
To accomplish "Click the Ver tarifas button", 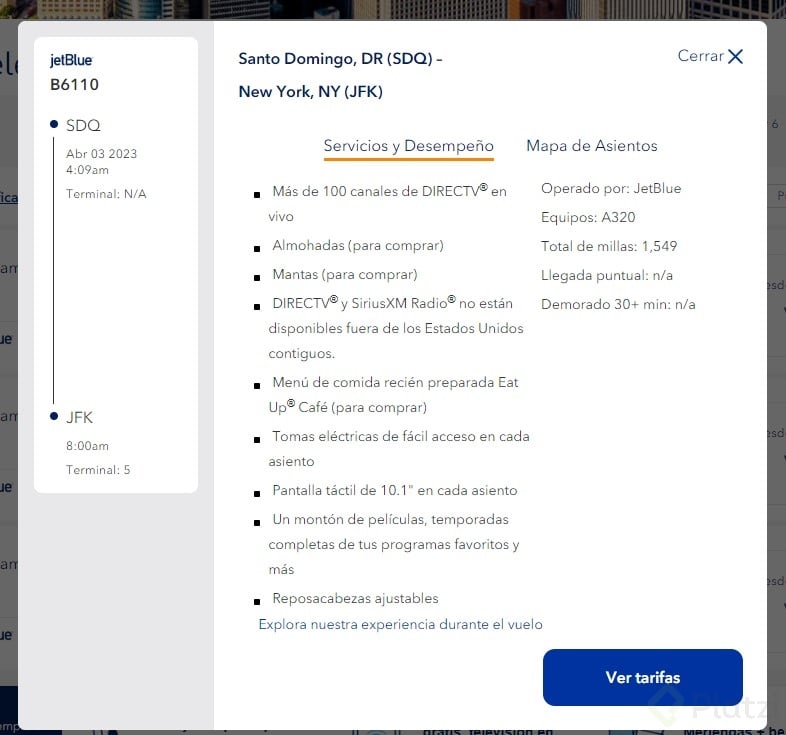I will click(x=643, y=677).
